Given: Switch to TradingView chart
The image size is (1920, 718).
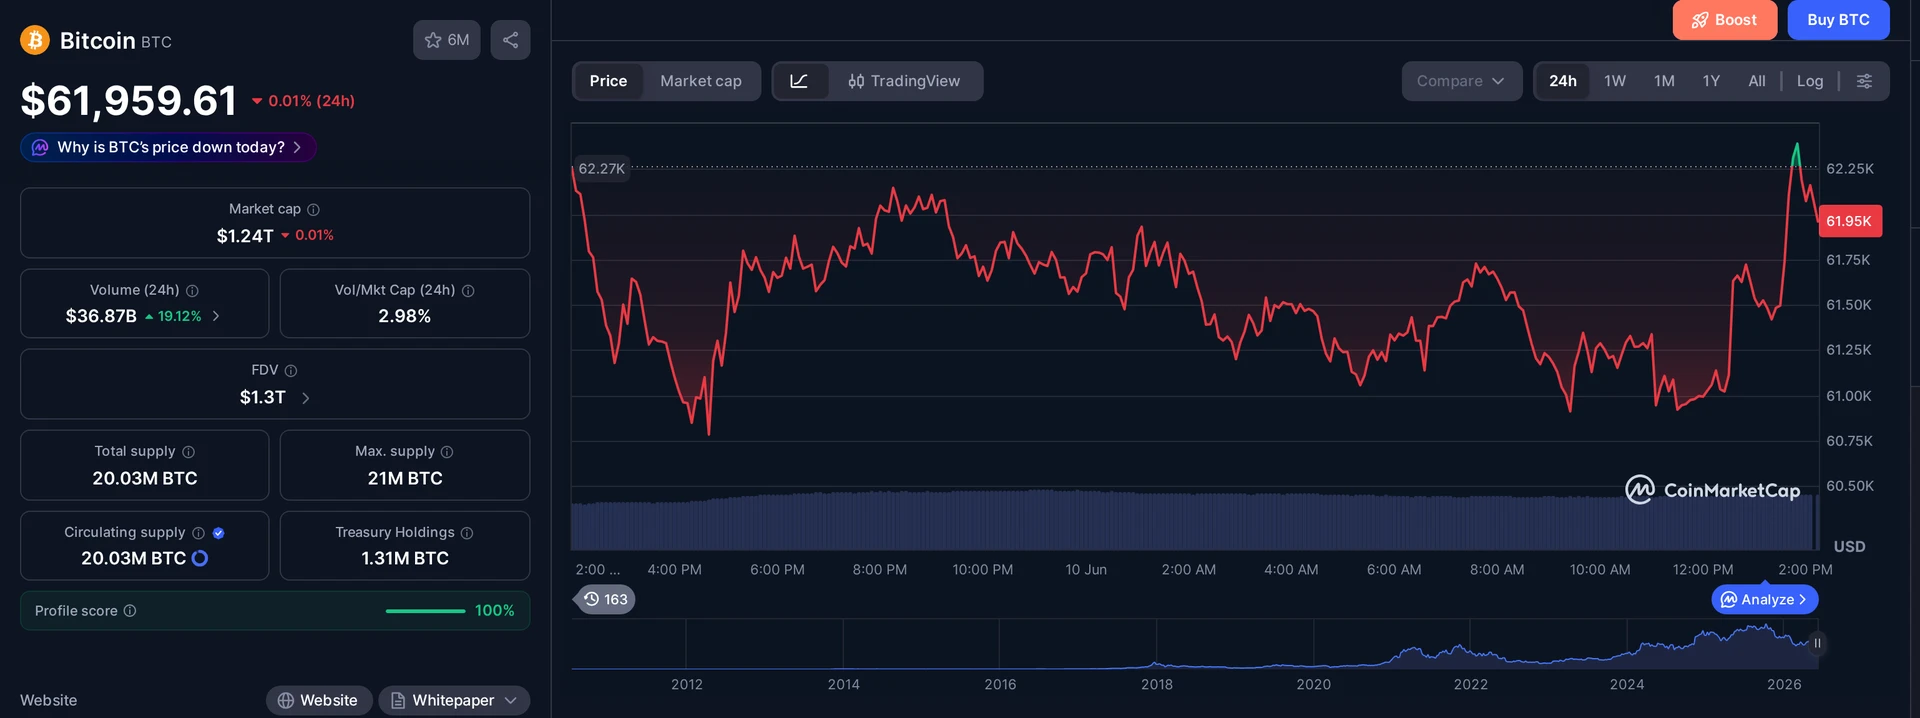Looking at the screenshot, I should 905,81.
